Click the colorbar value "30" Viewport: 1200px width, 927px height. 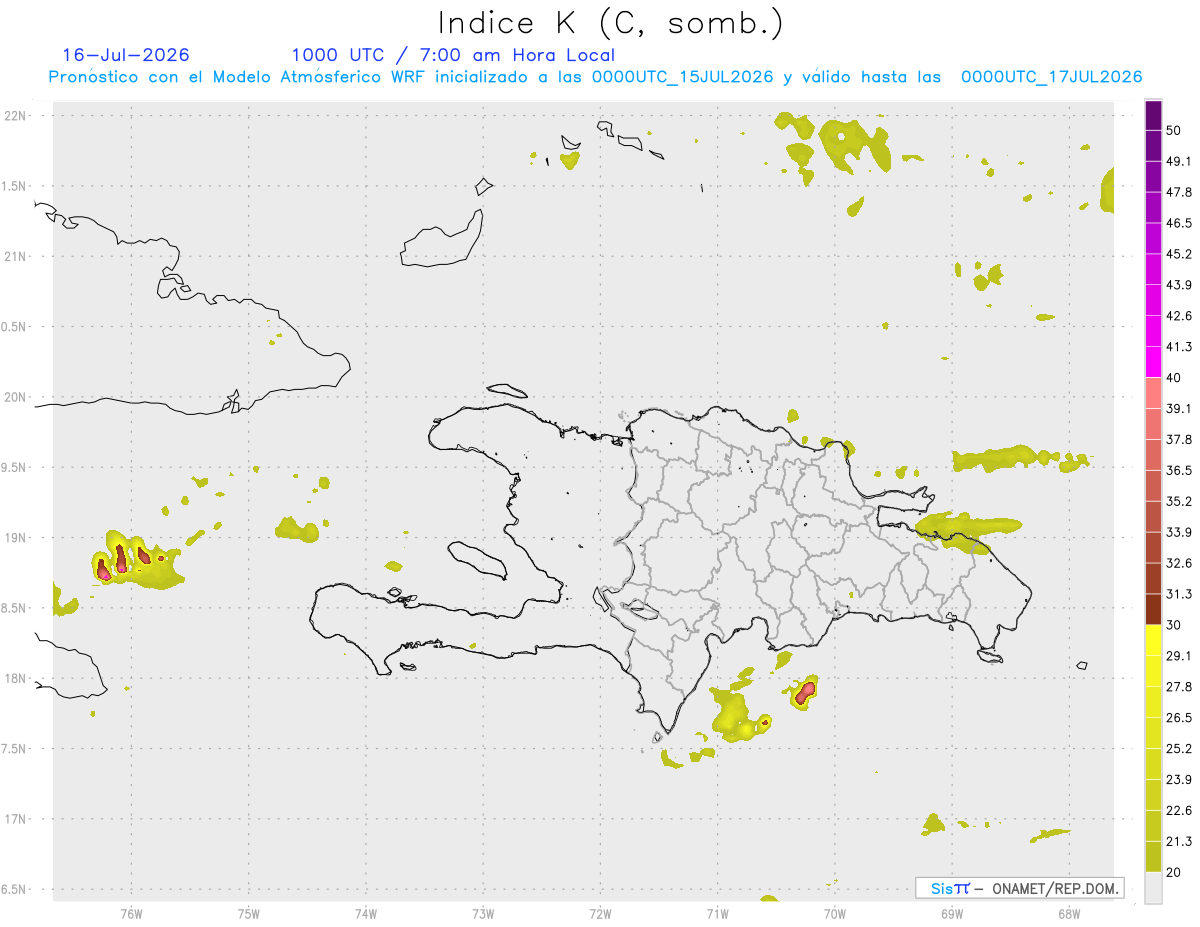click(x=1174, y=625)
